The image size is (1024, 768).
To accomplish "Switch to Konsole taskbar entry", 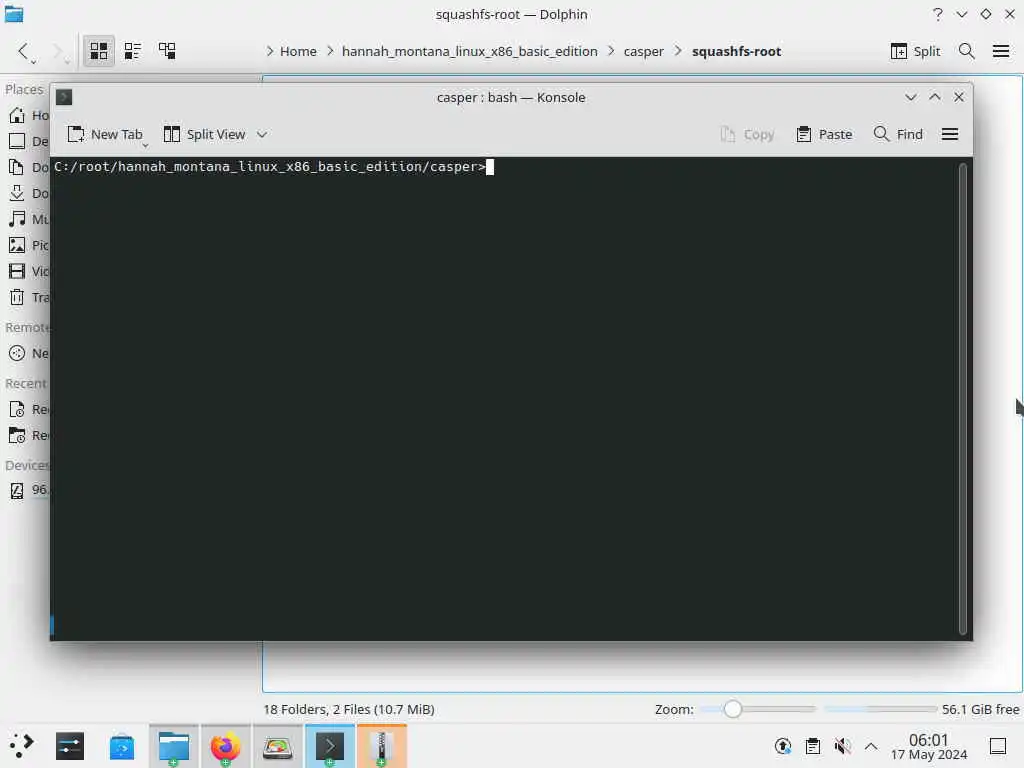I will [x=330, y=746].
